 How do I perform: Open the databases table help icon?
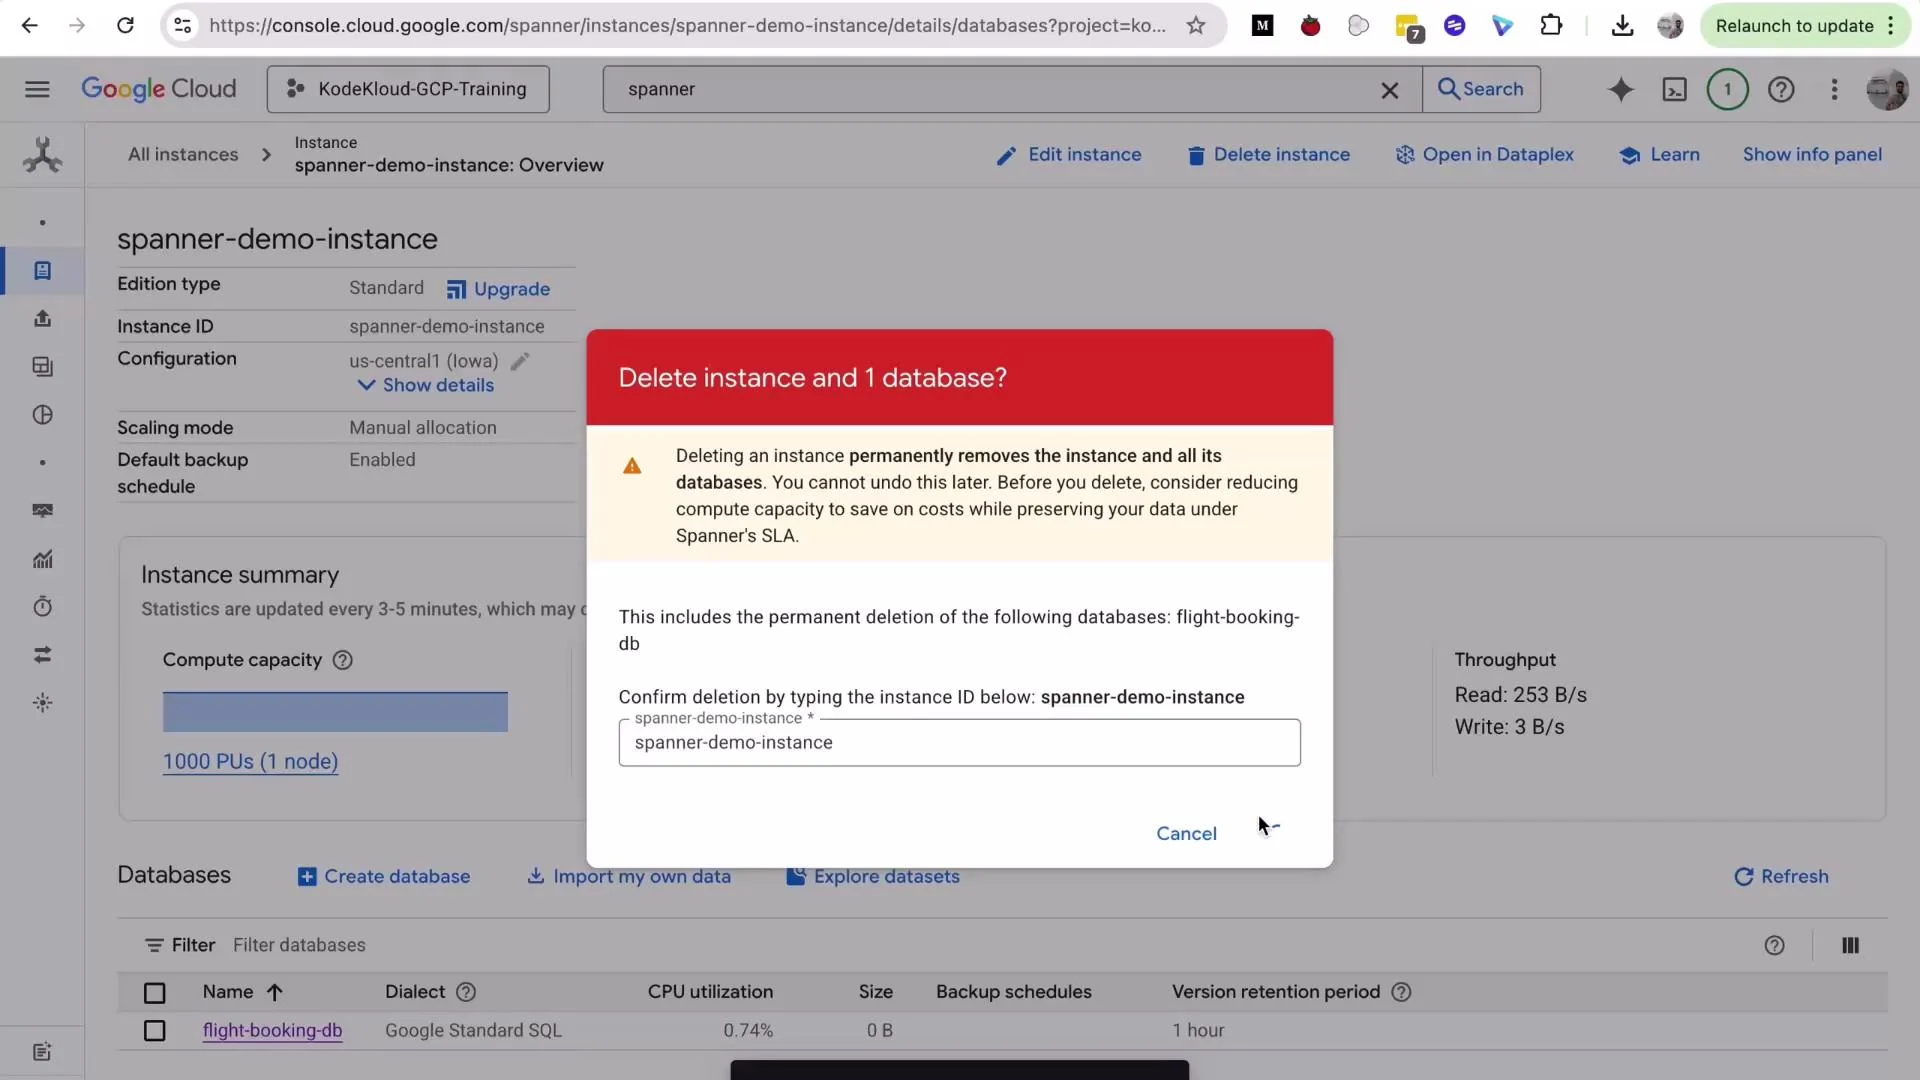click(x=1774, y=945)
